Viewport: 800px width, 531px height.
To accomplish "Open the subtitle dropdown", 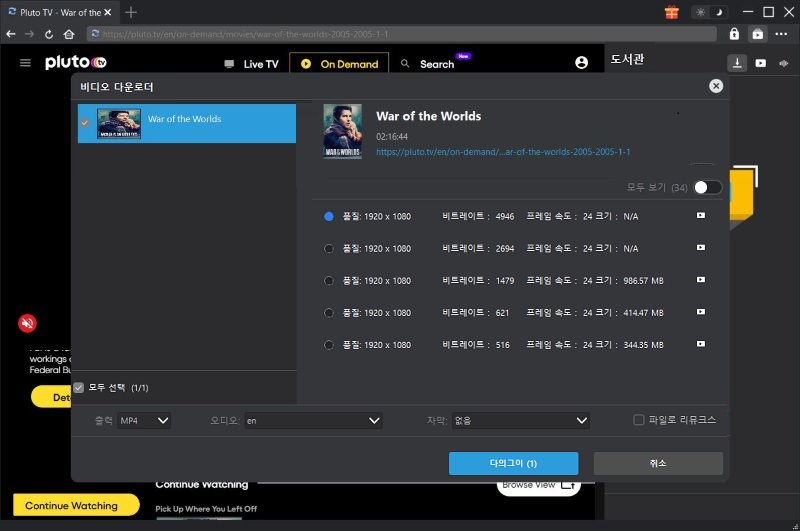I will [x=520, y=421].
